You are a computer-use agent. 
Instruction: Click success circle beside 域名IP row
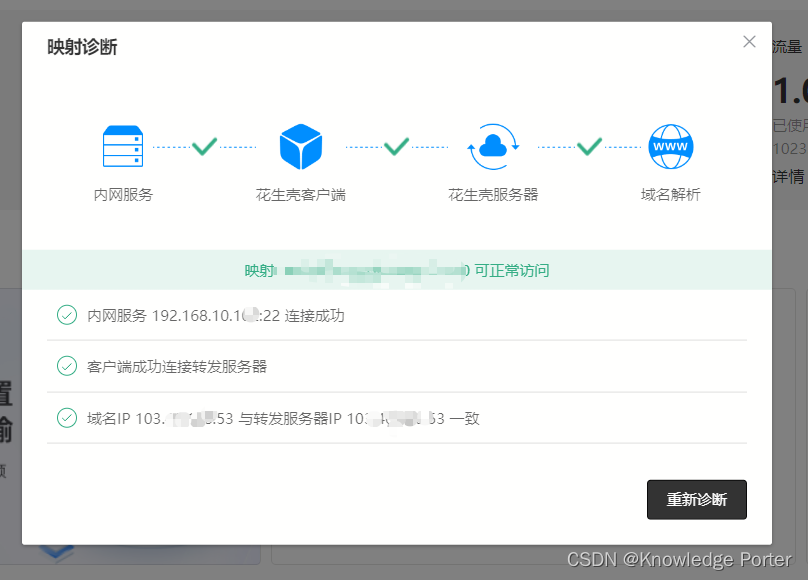click(x=67, y=418)
